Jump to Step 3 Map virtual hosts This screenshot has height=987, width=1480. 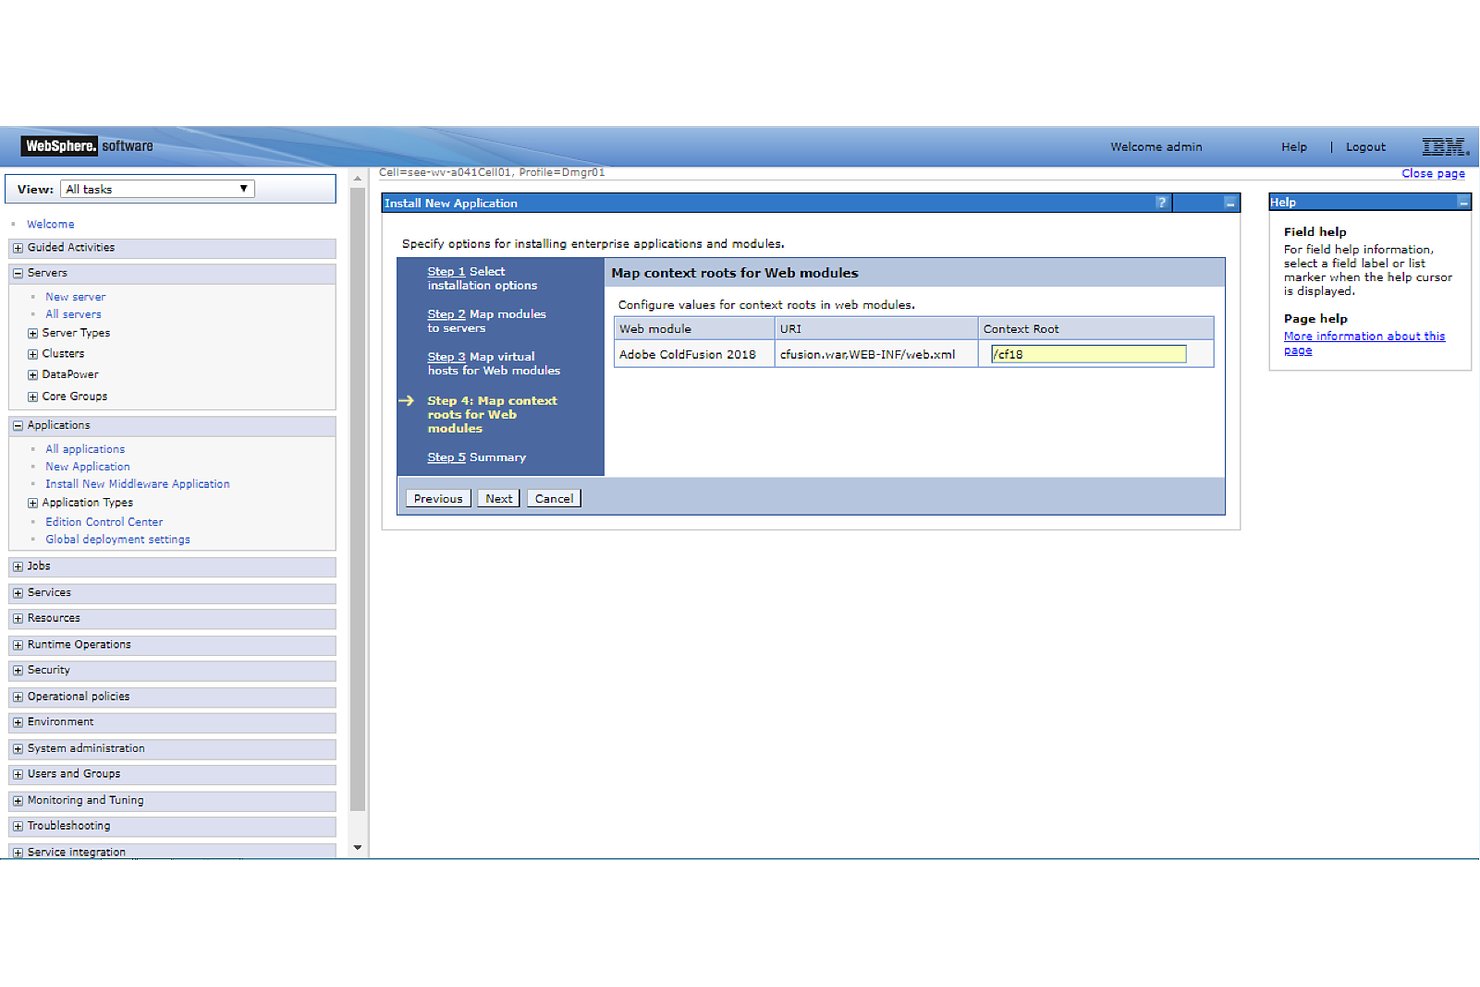(x=446, y=357)
